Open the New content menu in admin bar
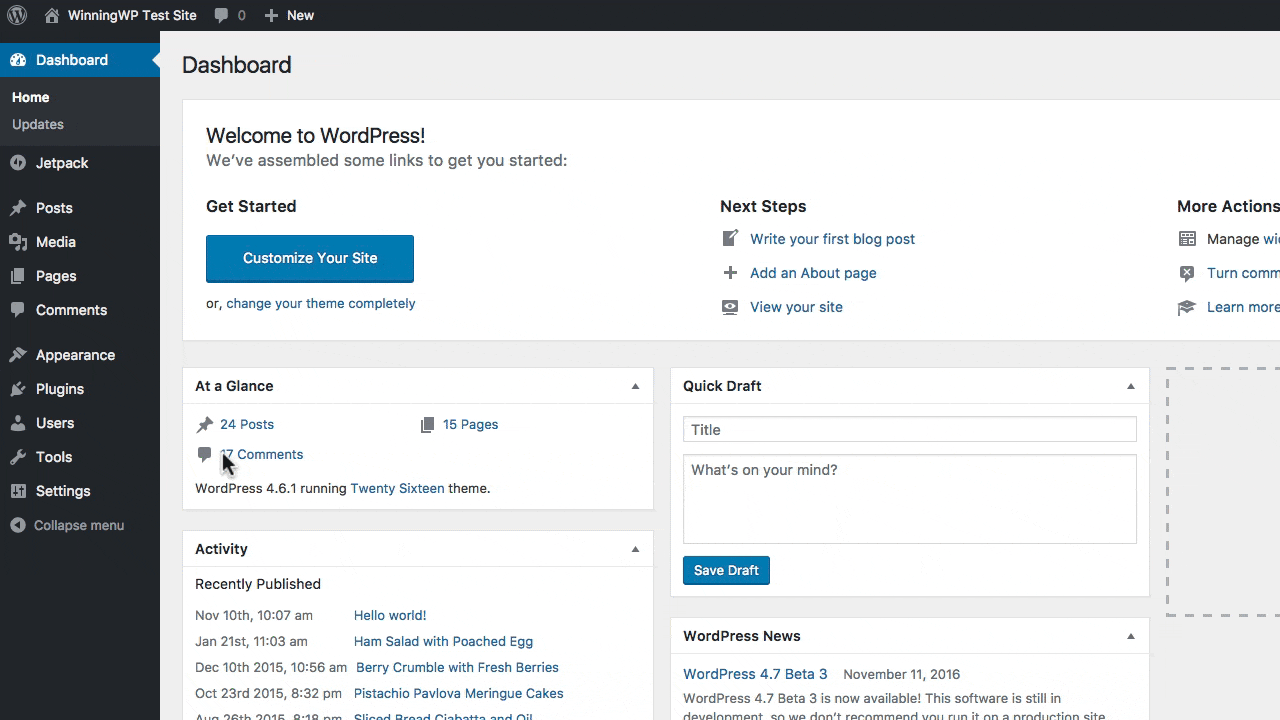1280x720 pixels. pos(289,15)
